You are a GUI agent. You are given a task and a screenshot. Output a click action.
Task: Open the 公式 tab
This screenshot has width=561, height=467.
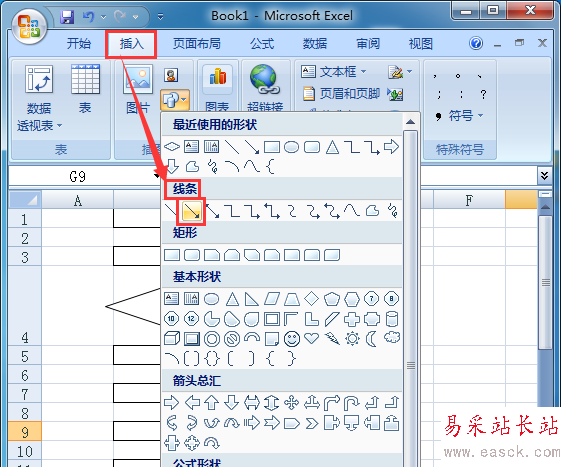262,44
